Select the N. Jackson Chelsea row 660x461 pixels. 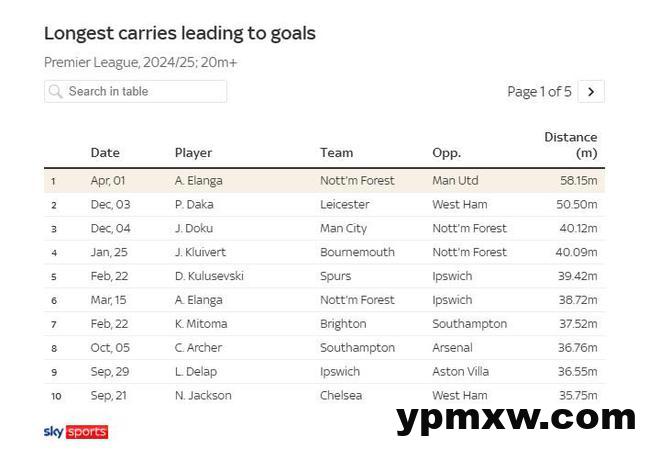pos(325,395)
